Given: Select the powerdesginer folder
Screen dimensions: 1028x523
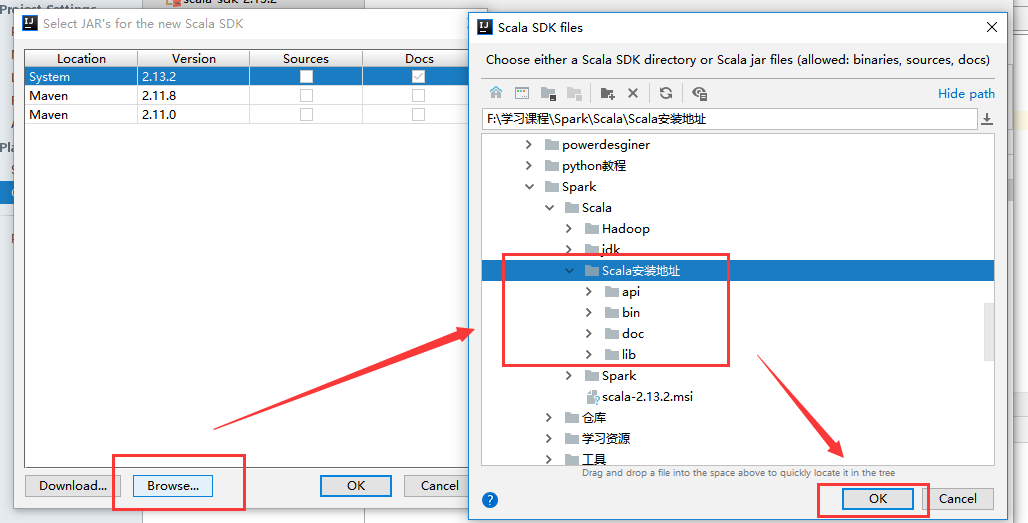Looking at the screenshot, I should [606, 145].
